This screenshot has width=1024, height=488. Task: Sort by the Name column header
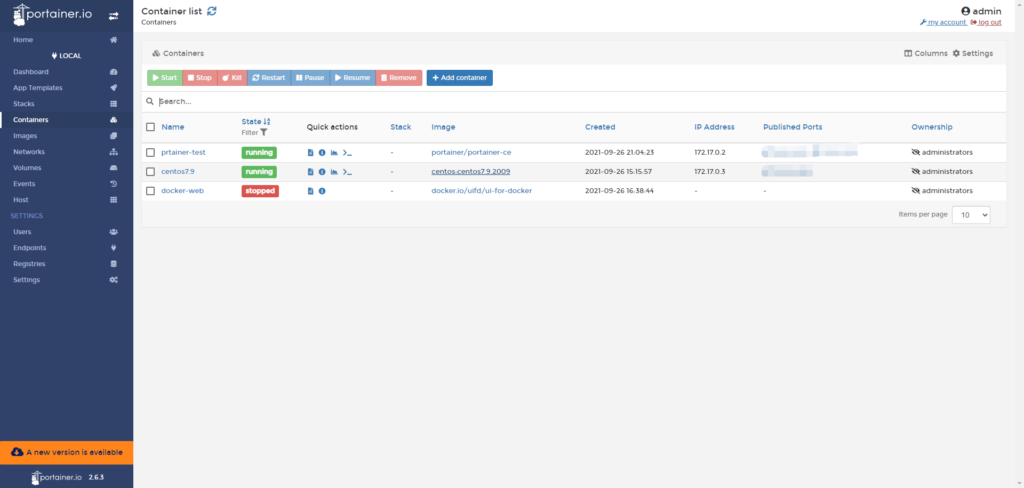[173, 127]
